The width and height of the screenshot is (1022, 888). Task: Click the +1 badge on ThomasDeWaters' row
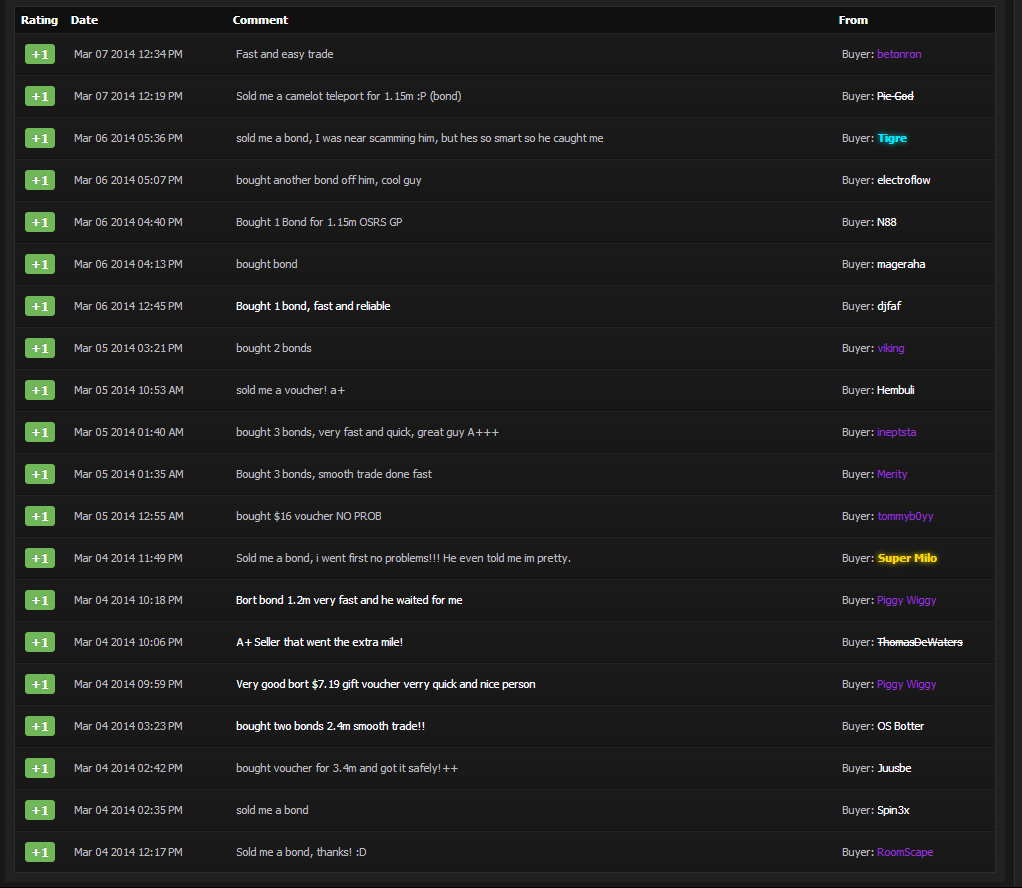[x=40, y=642]
